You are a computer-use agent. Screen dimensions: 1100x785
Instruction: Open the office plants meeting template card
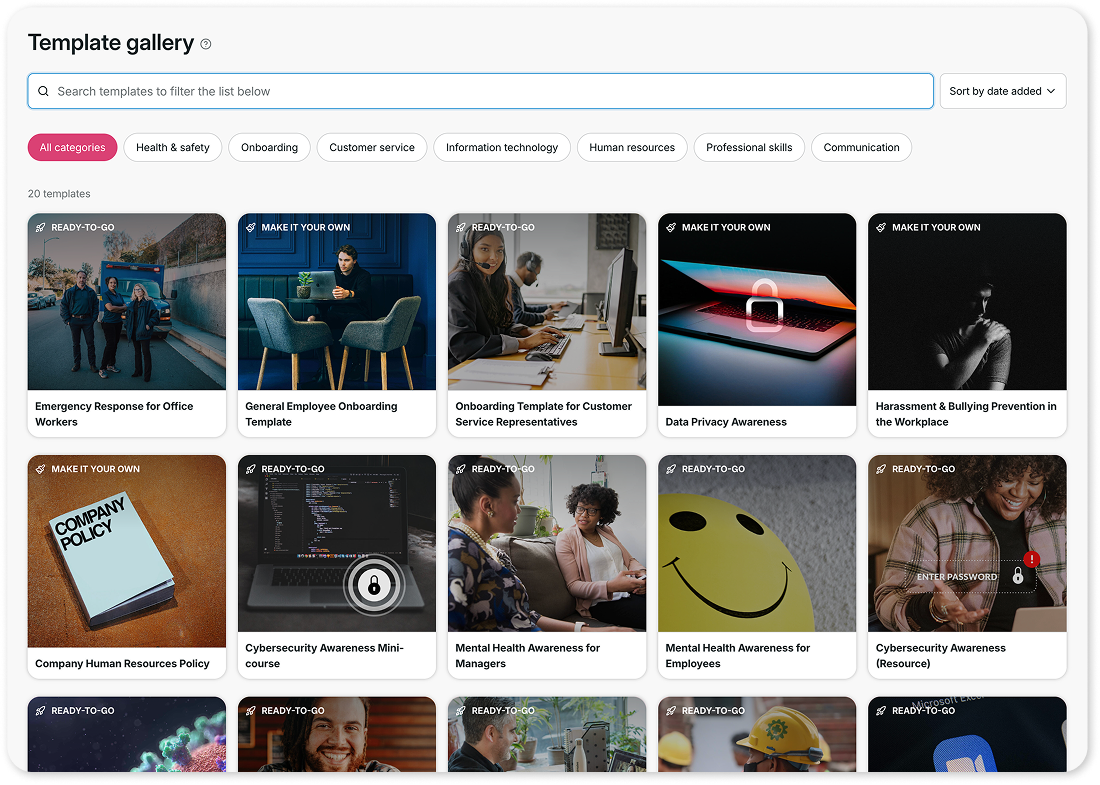point(547,735)
